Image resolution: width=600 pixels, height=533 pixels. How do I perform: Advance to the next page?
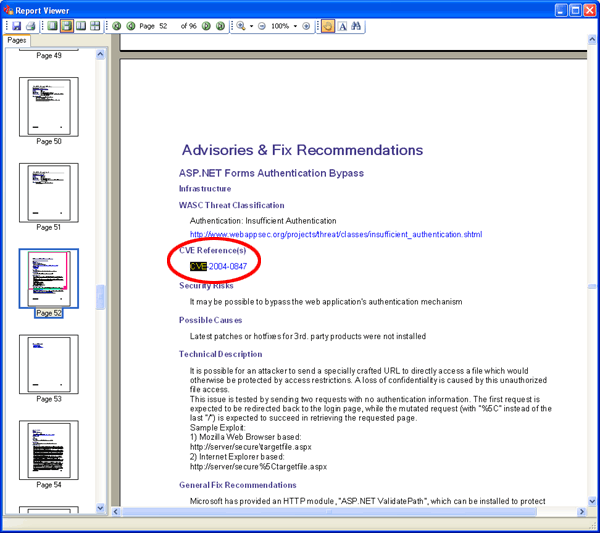click(206, 26)
